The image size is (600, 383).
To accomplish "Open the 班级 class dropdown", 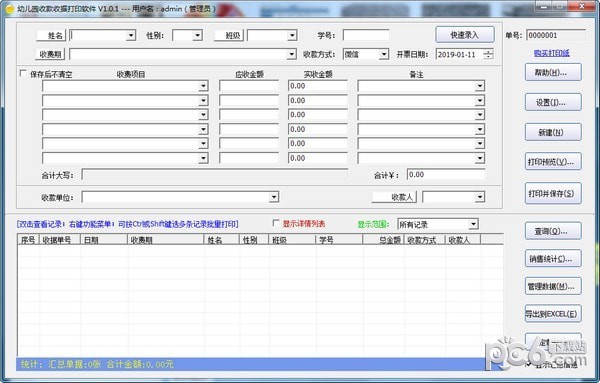I will [x=292, y=36].
